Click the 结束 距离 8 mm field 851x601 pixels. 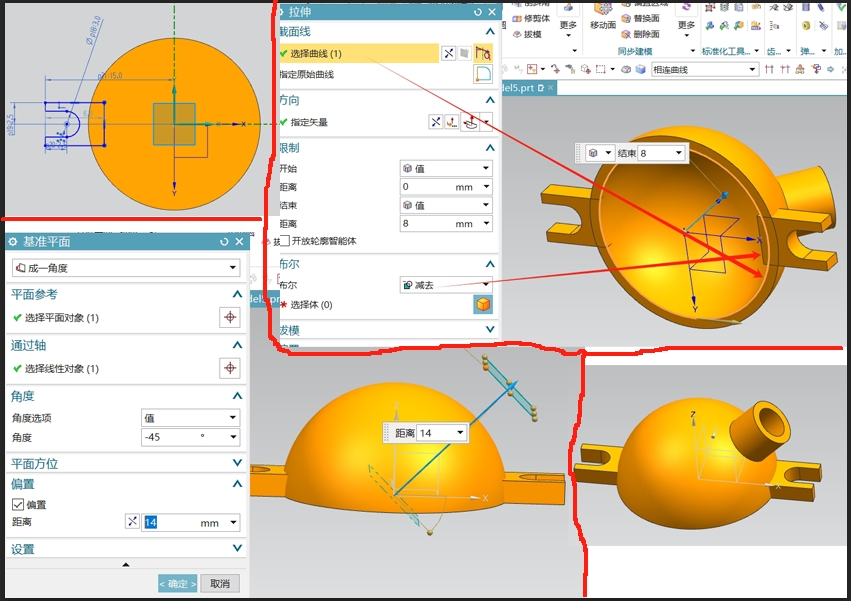point(446,224)
